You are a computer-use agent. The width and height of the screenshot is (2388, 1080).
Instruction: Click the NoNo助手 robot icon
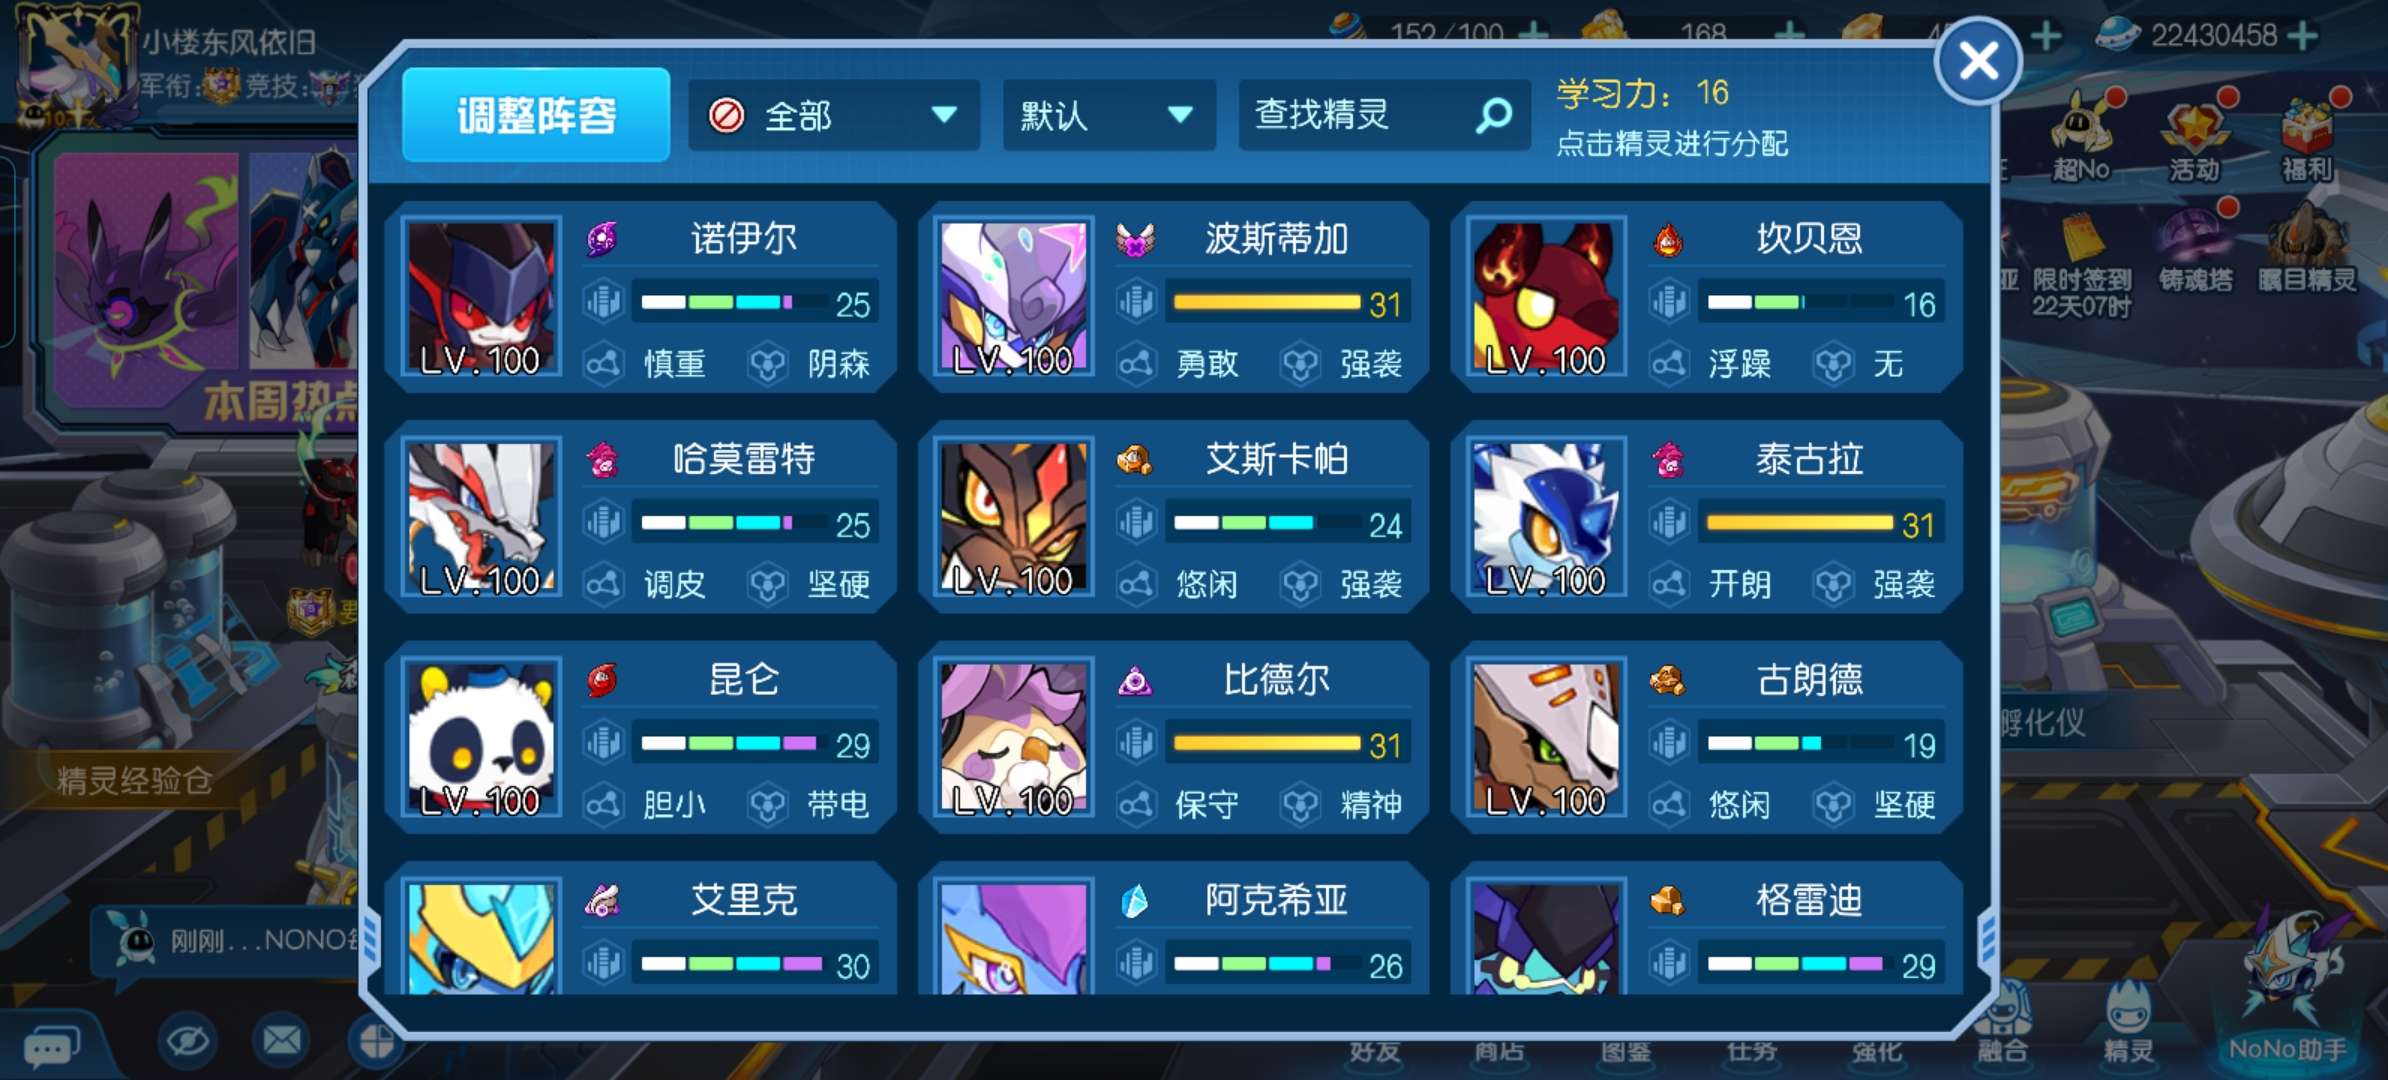tap(2288, 988)
